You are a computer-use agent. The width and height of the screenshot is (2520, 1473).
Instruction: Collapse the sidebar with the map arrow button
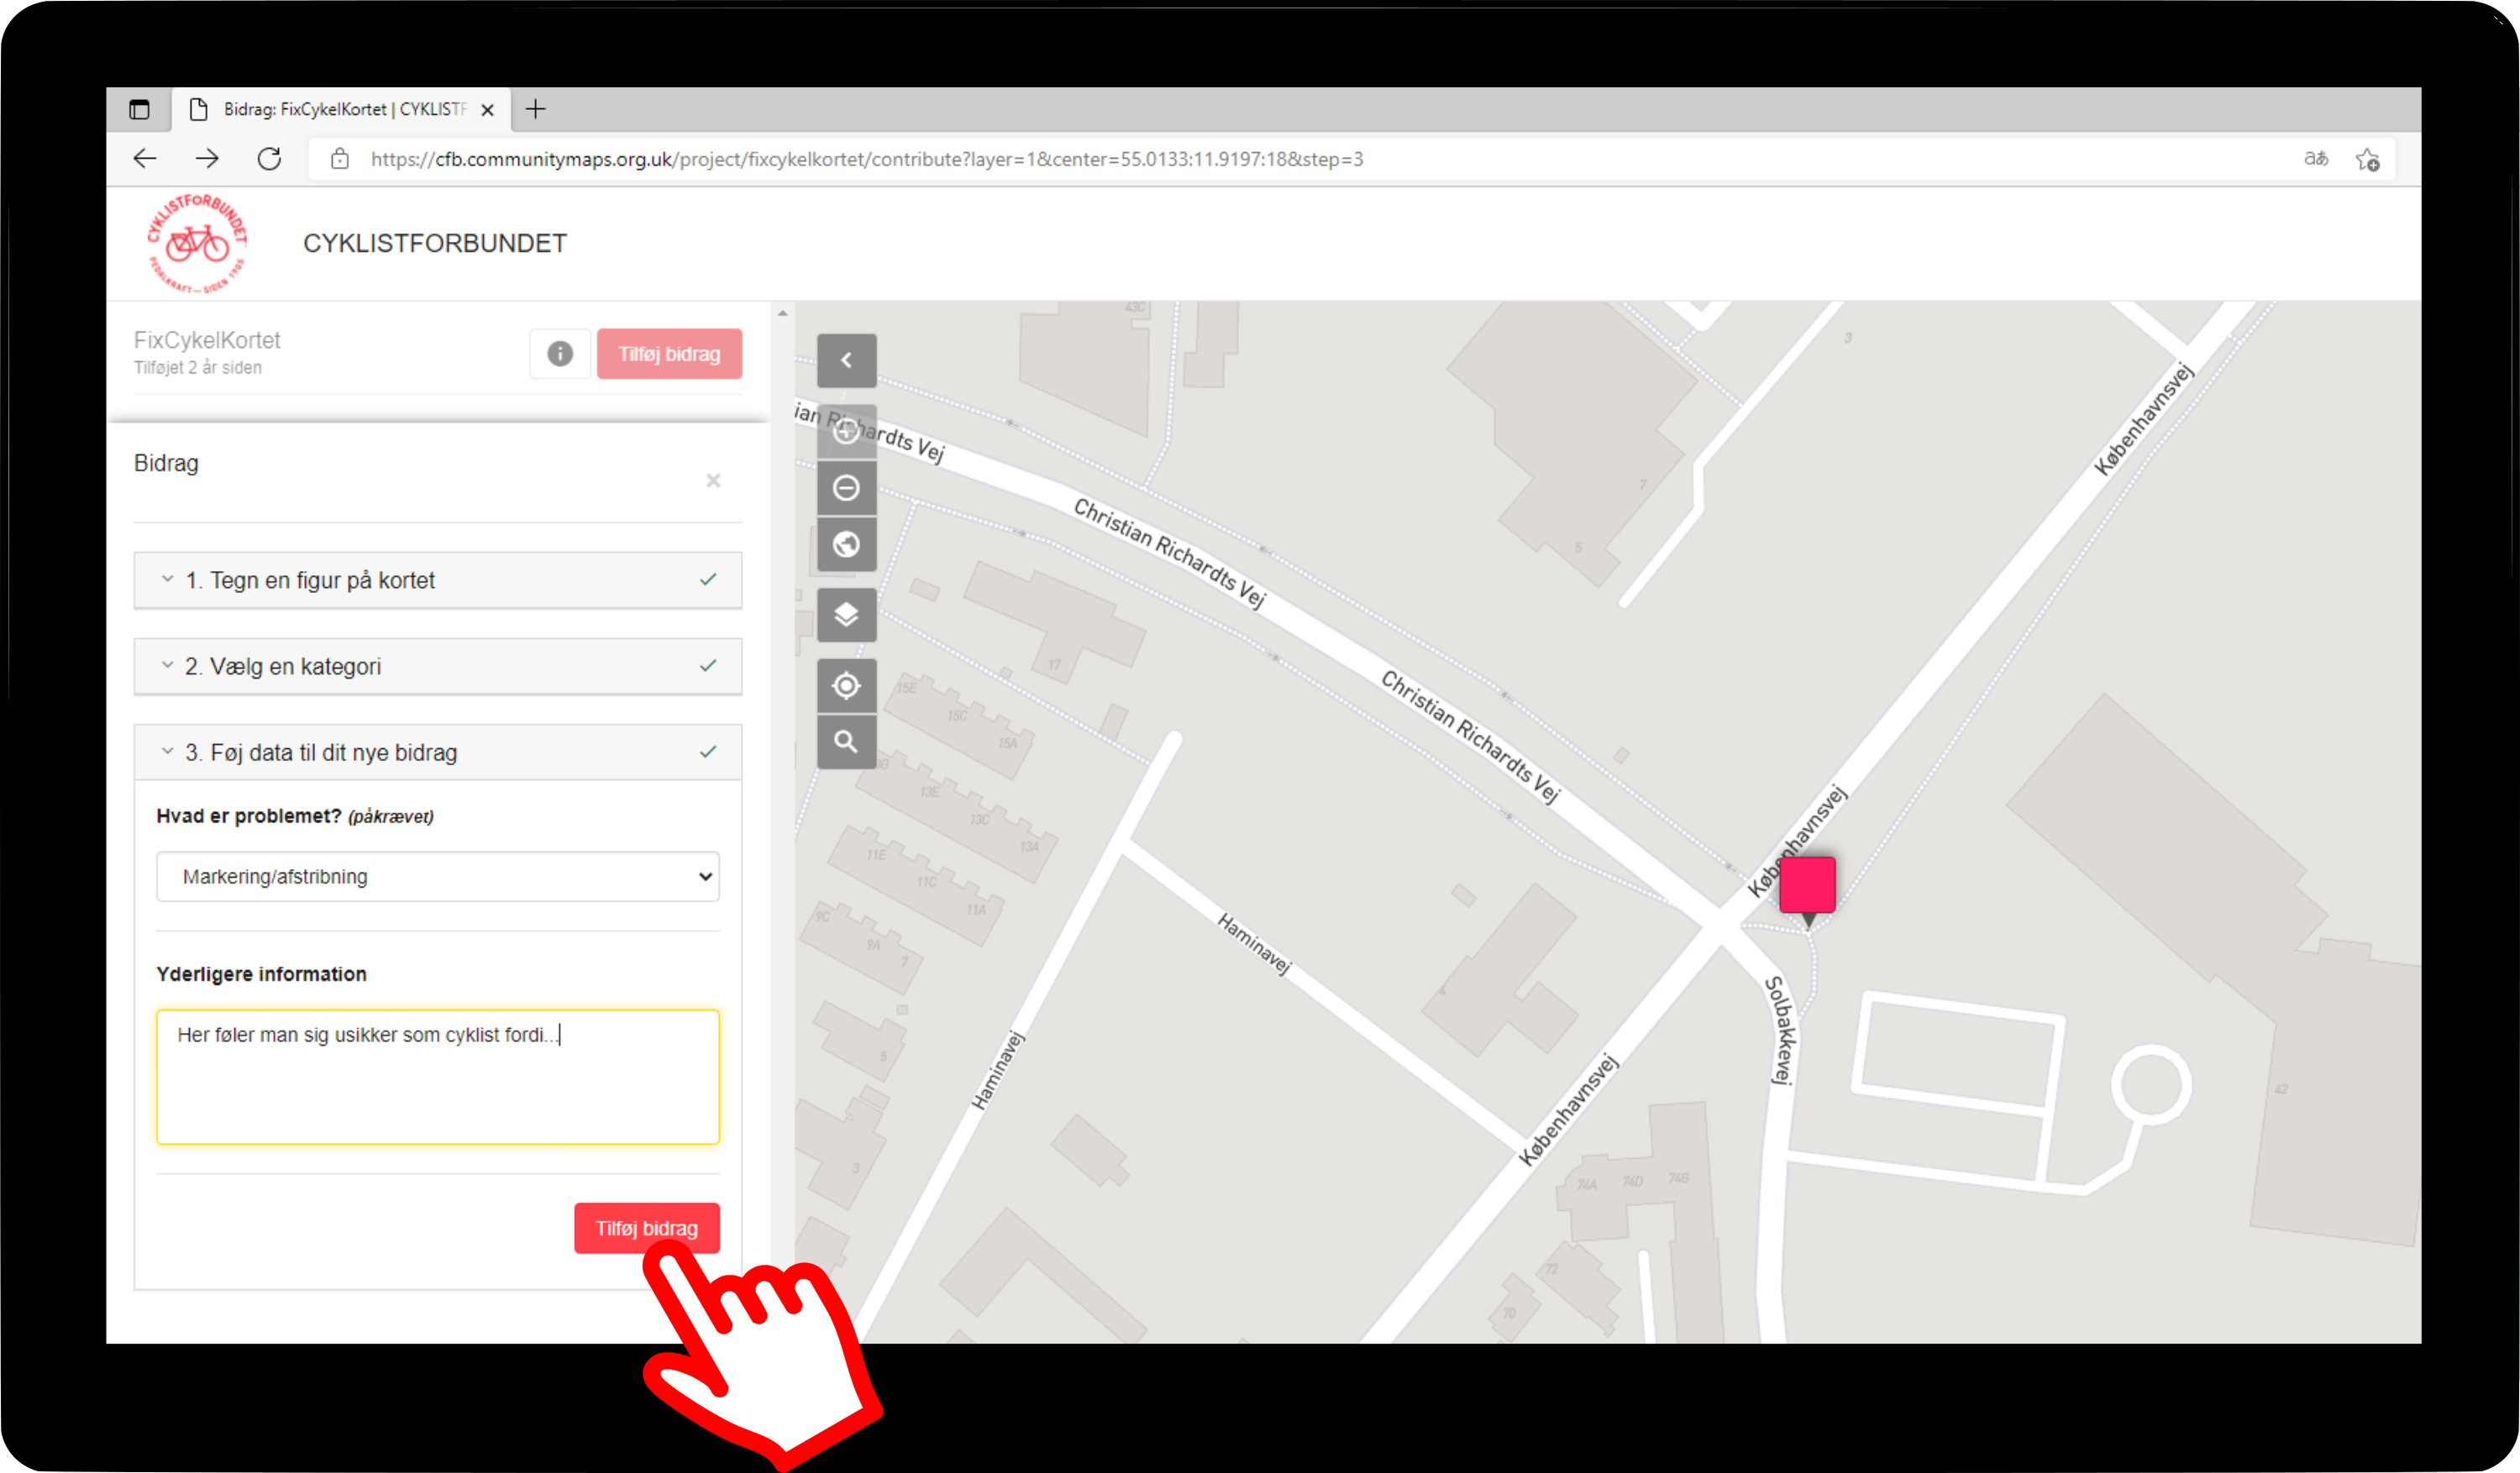[846, 360]
